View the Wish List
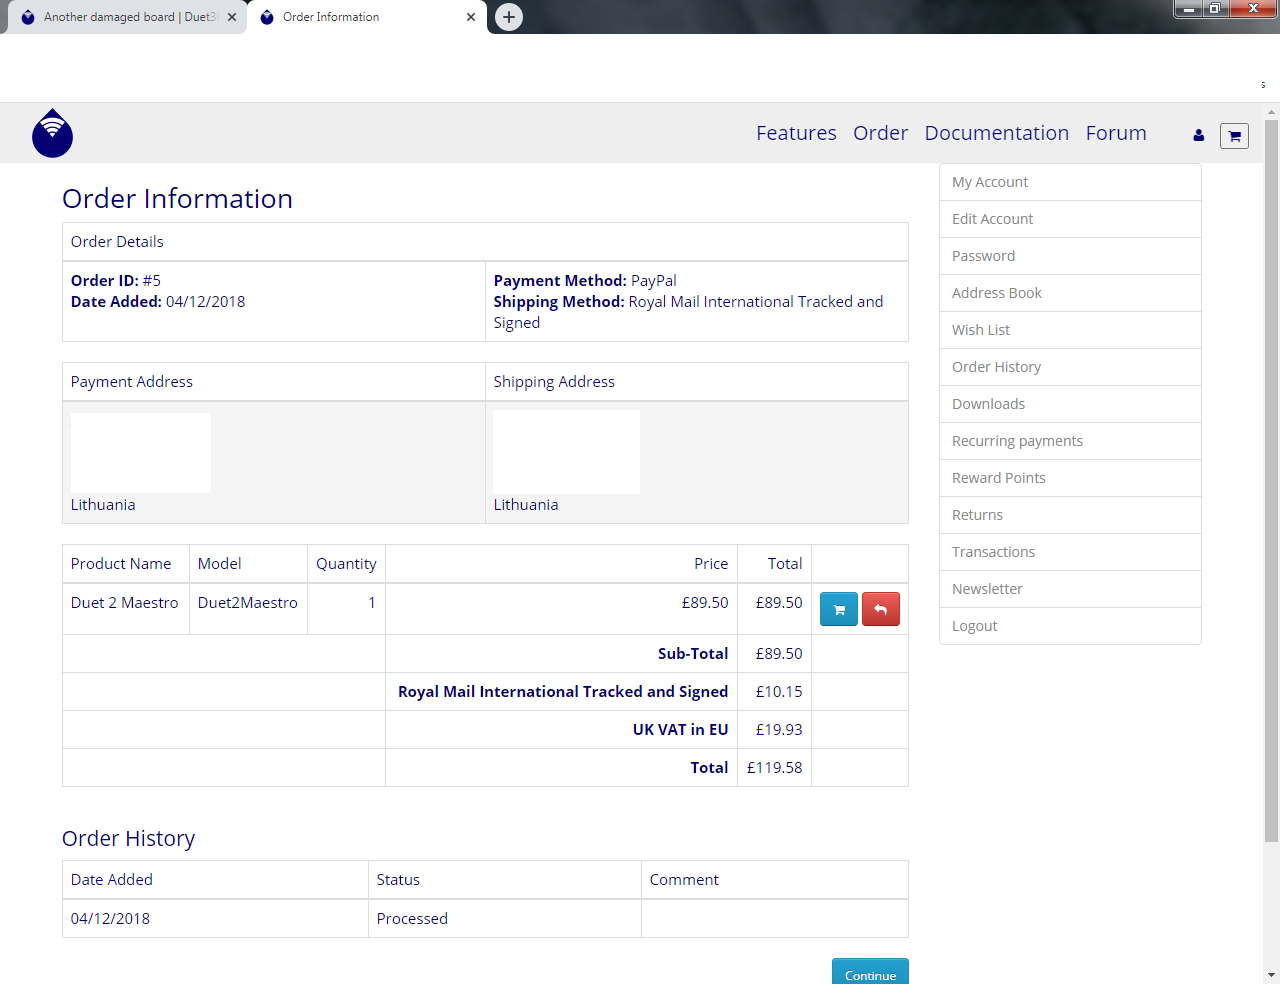 tap(1070, 330)
